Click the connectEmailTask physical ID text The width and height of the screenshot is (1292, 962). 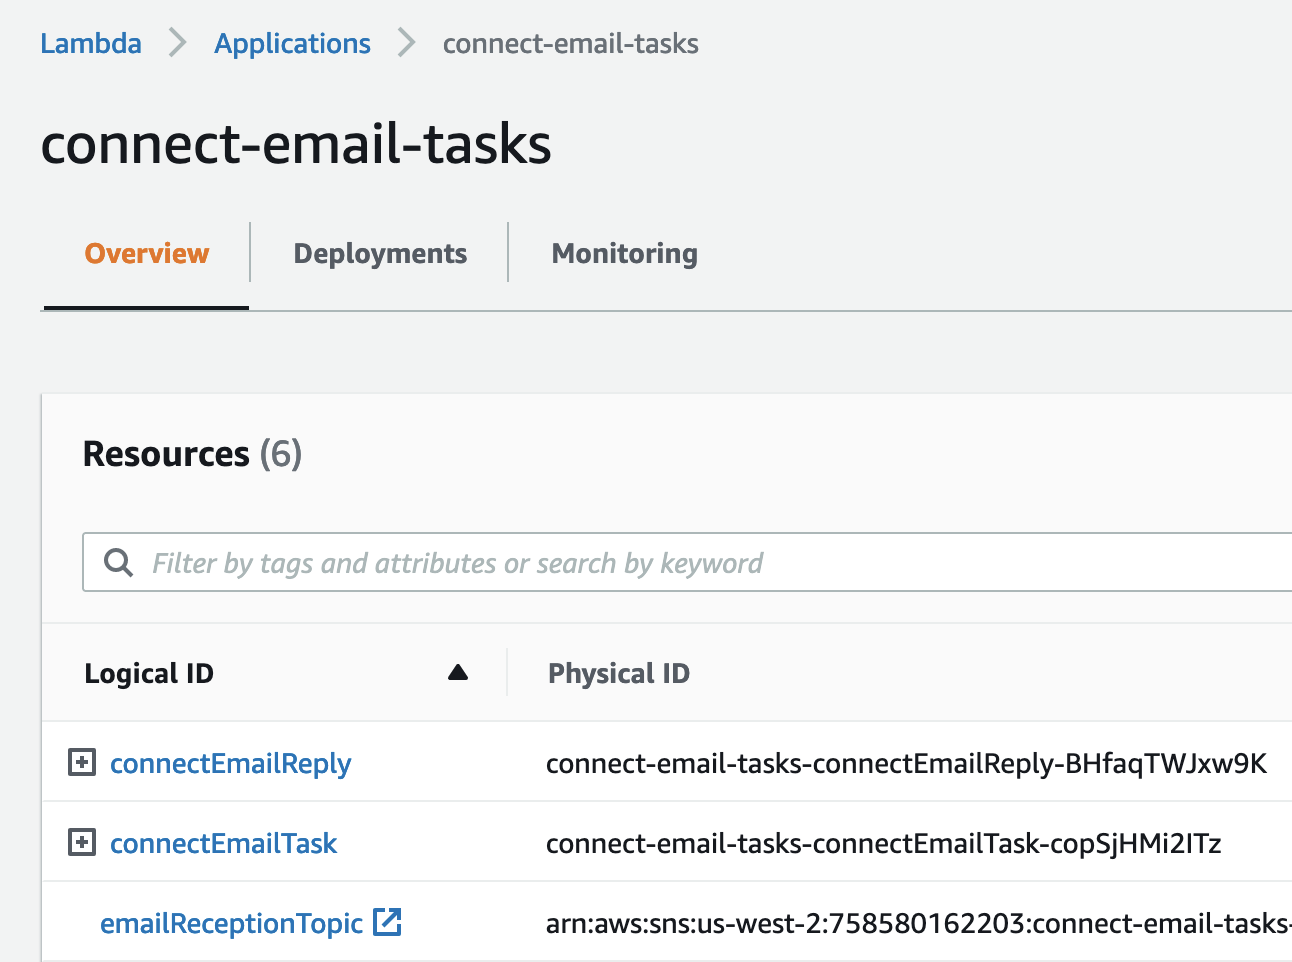[x=883, y=843]
